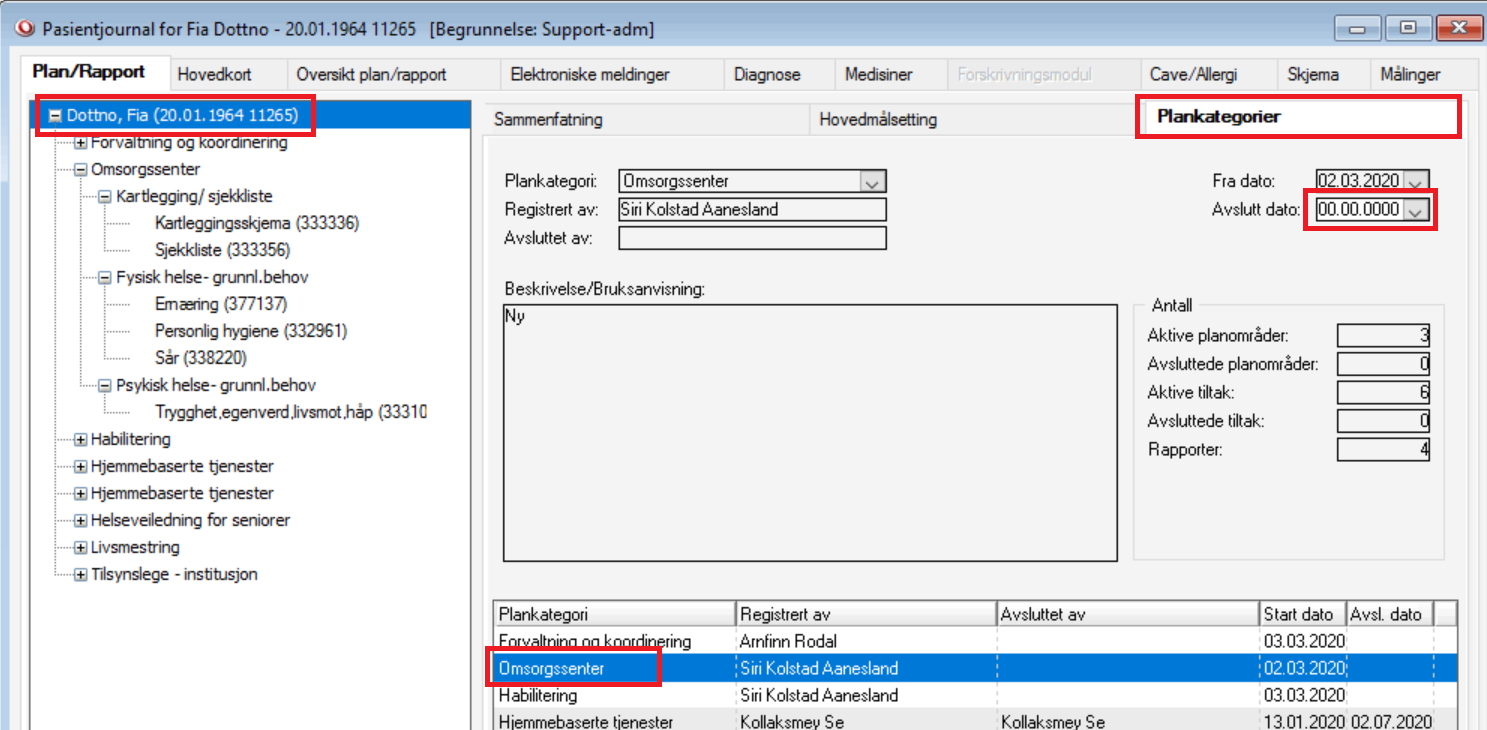Image resolution: width=1487 pixels, height=730 pixels.
Task: Collapse the Omsorgssenter tree node
Action: [81, 170]
